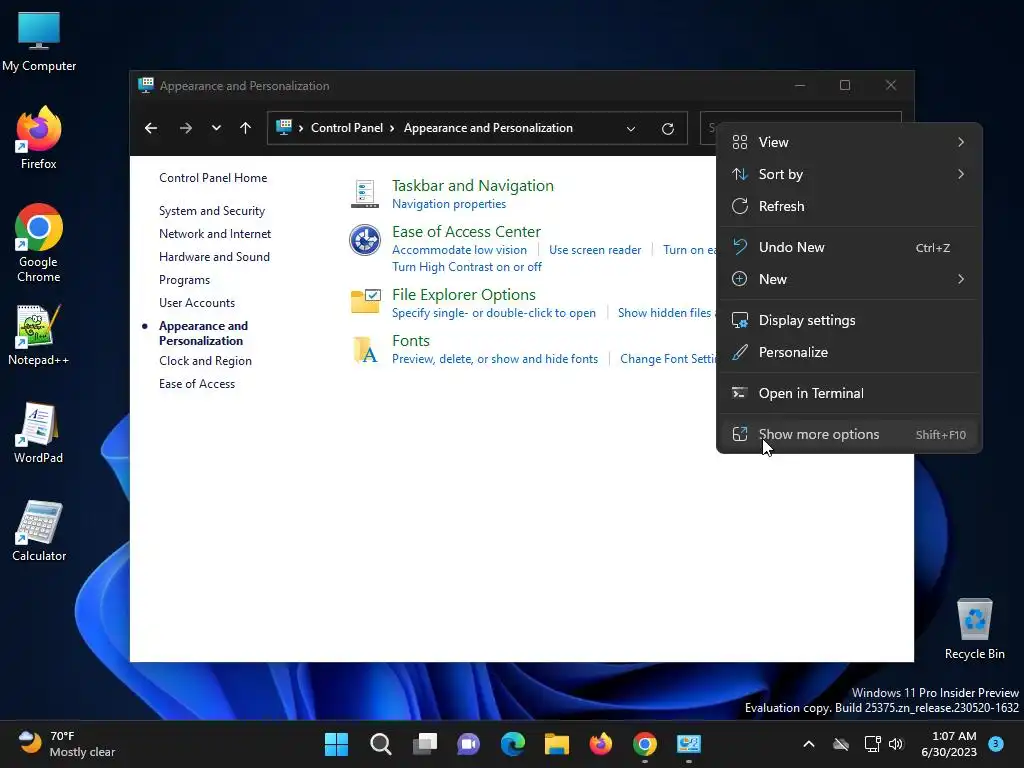
Task: Open the weather widget showing 70°F
Action: coord(67,744)
